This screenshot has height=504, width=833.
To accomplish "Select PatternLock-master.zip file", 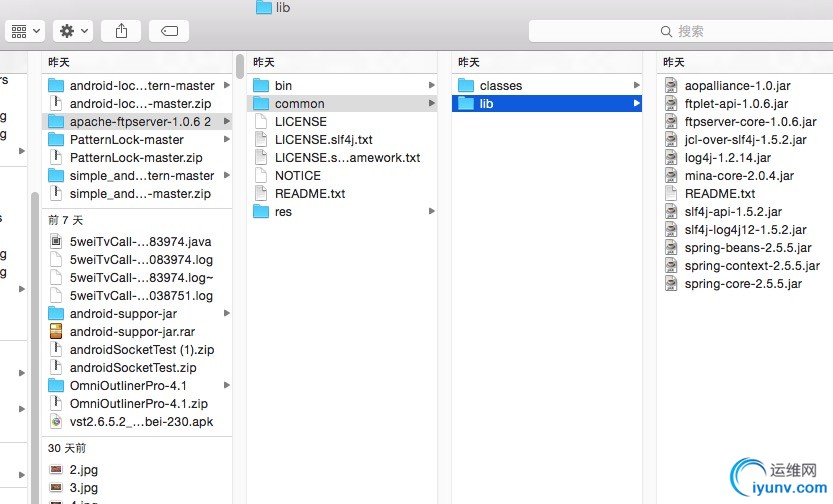I will tap(137, 158).
